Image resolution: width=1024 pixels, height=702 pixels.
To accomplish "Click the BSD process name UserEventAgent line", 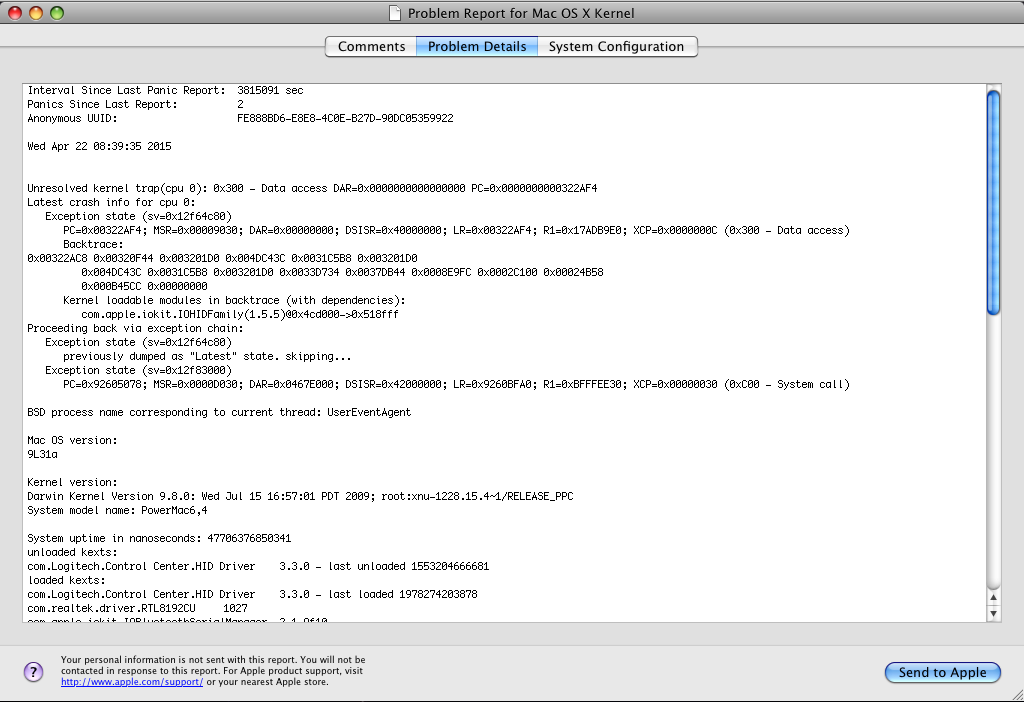I will pos(219,412).
